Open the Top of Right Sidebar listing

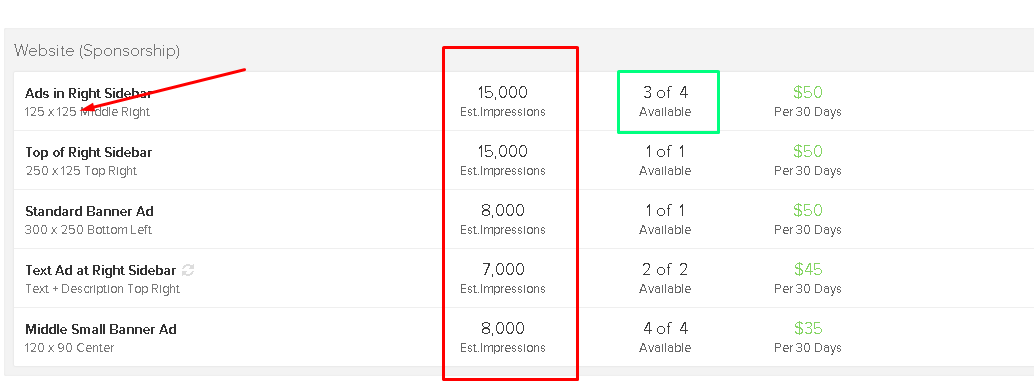pos(88,152)
